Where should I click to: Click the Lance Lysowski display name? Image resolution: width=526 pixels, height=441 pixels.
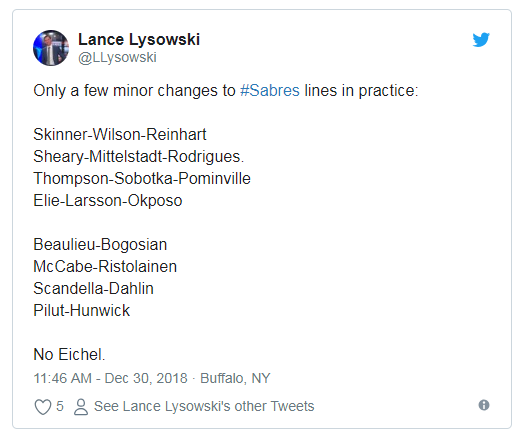(139, 40)
